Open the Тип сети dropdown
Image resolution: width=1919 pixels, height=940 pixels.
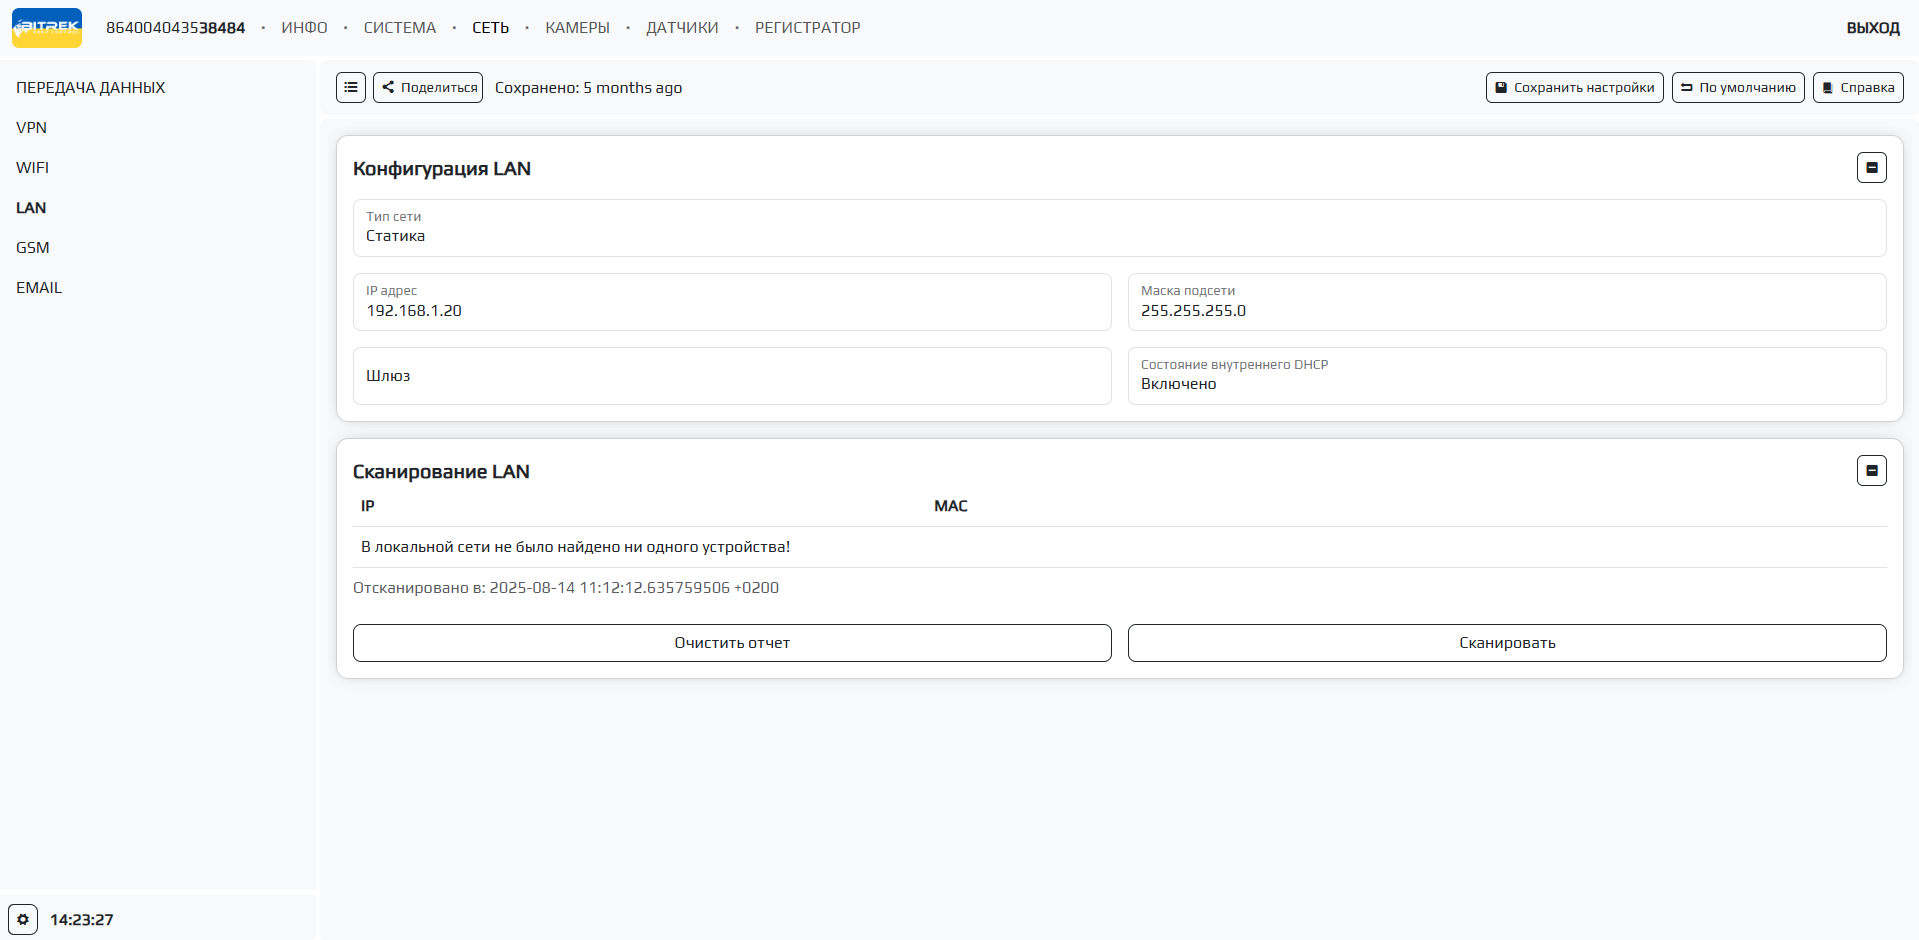pos(1119,228)
